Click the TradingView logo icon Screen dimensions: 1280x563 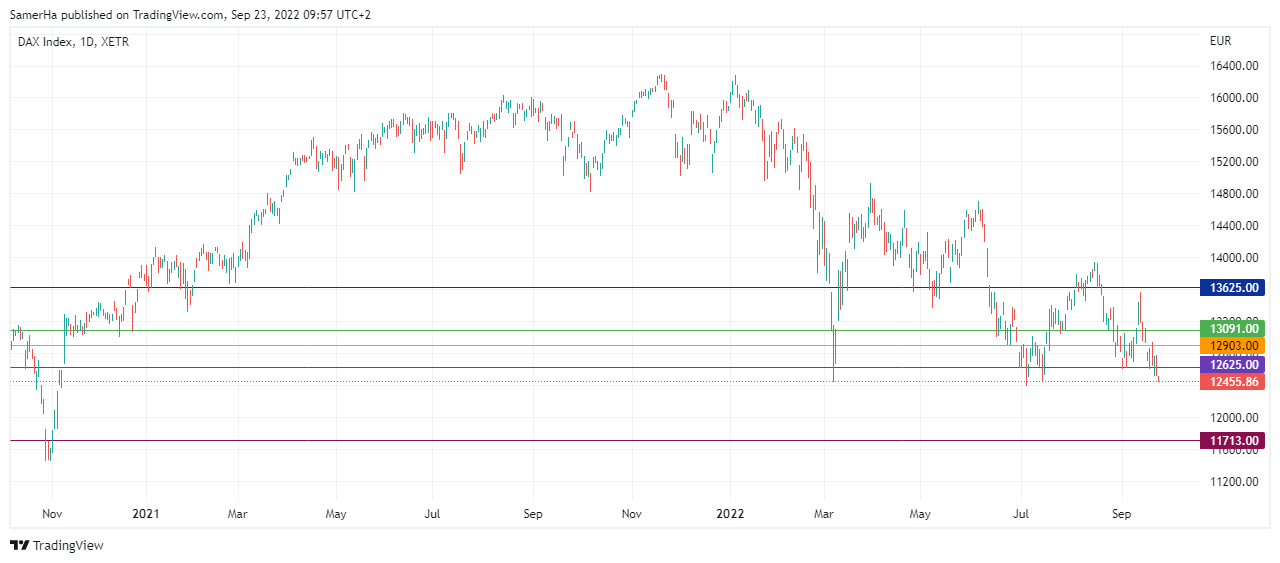pyautogui.click(x=19, y=545)
